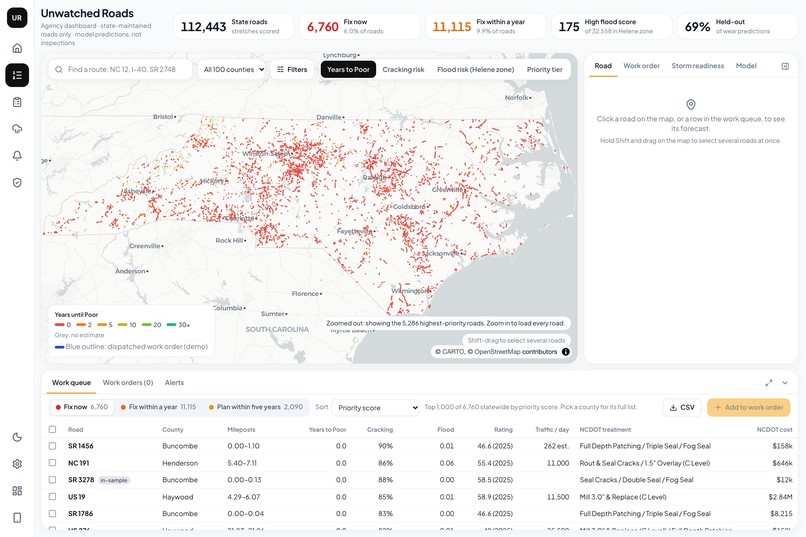Image resolution: width=806 pixels, height=537 pixels.
Task: Open the clipboard work orders sidebar icon
Action: [17, 102]
